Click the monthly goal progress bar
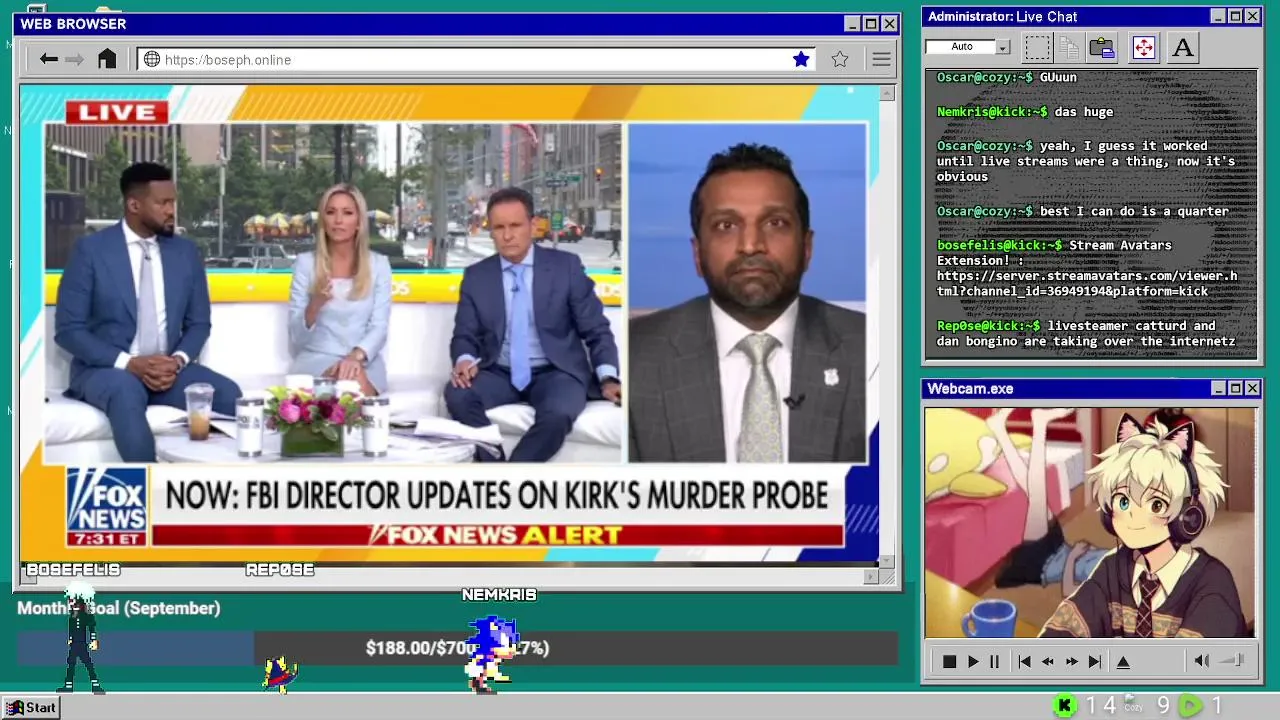Viewport: 1280px width, 720px height. coord(457,648)
